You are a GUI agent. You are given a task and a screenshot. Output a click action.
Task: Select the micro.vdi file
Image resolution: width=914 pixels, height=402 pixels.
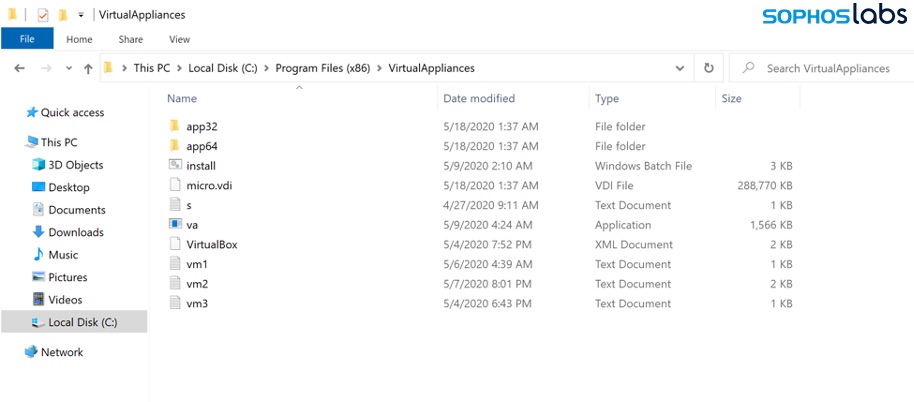pos(209,186)
